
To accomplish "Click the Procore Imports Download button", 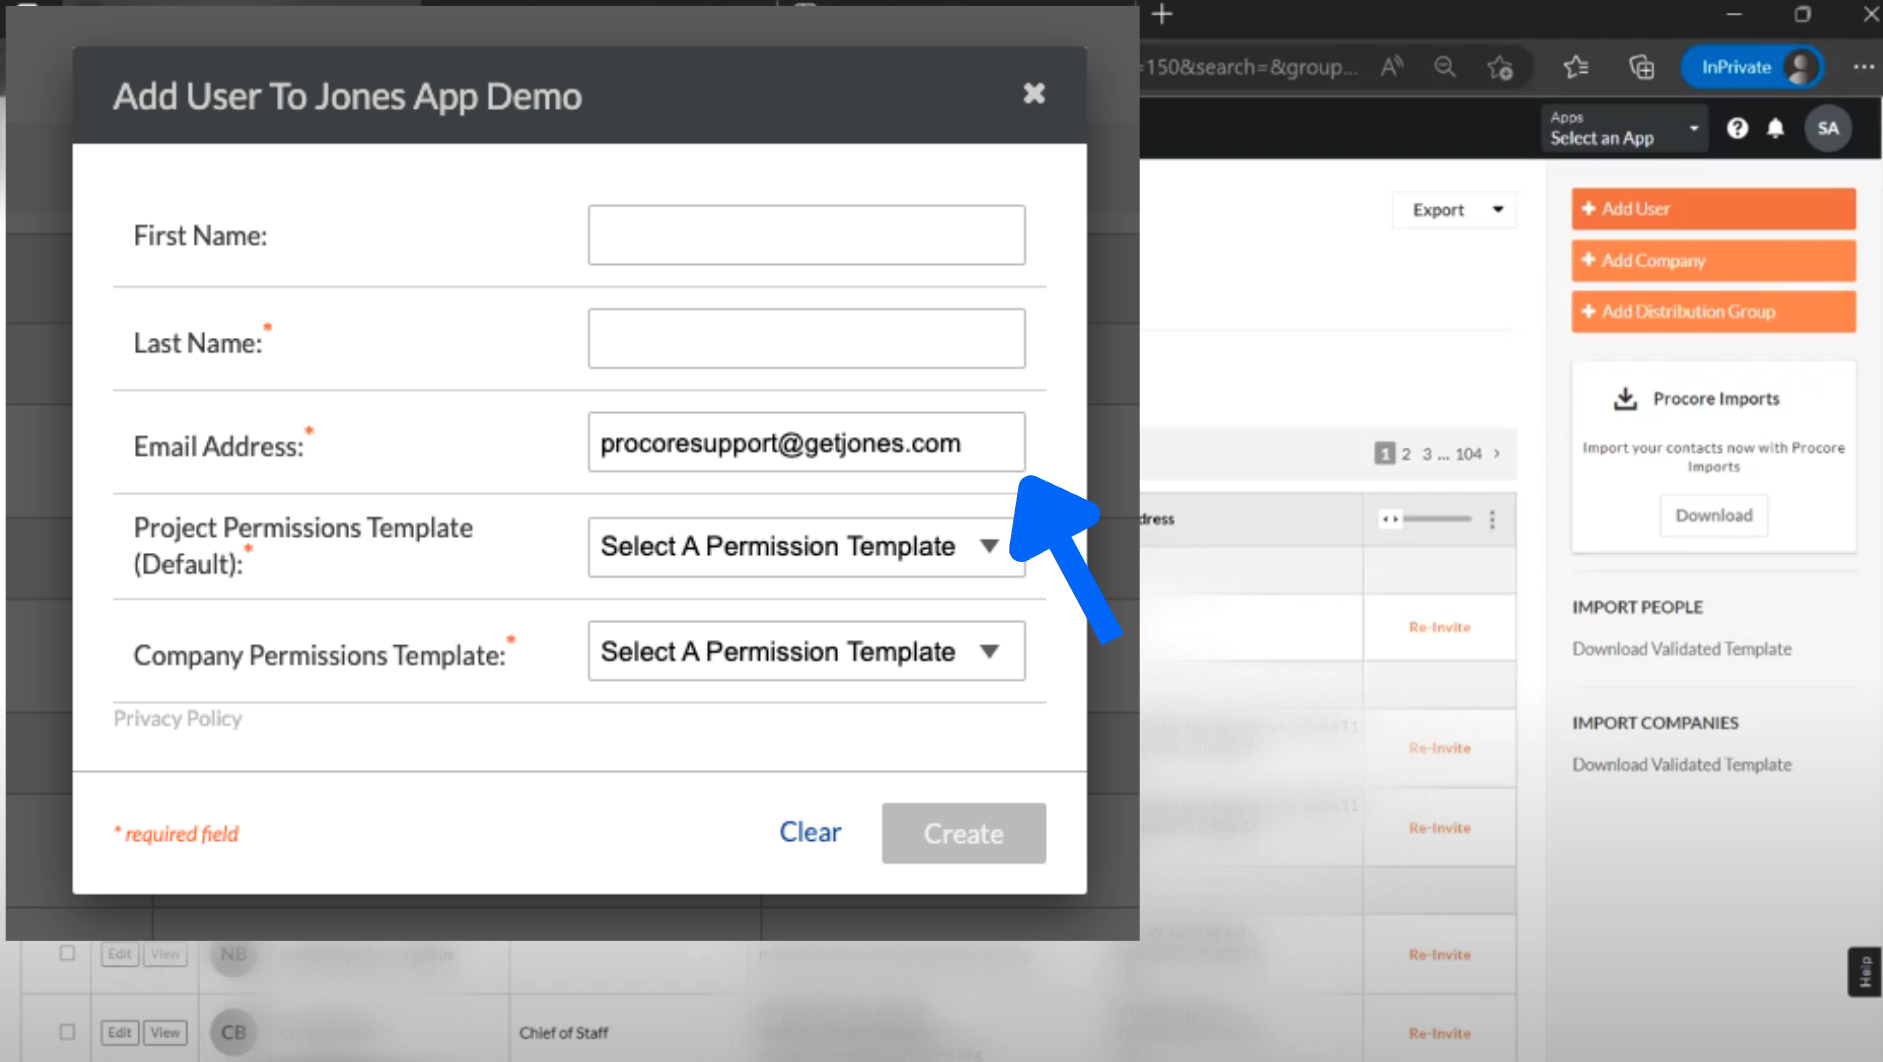I will 1714,515.
